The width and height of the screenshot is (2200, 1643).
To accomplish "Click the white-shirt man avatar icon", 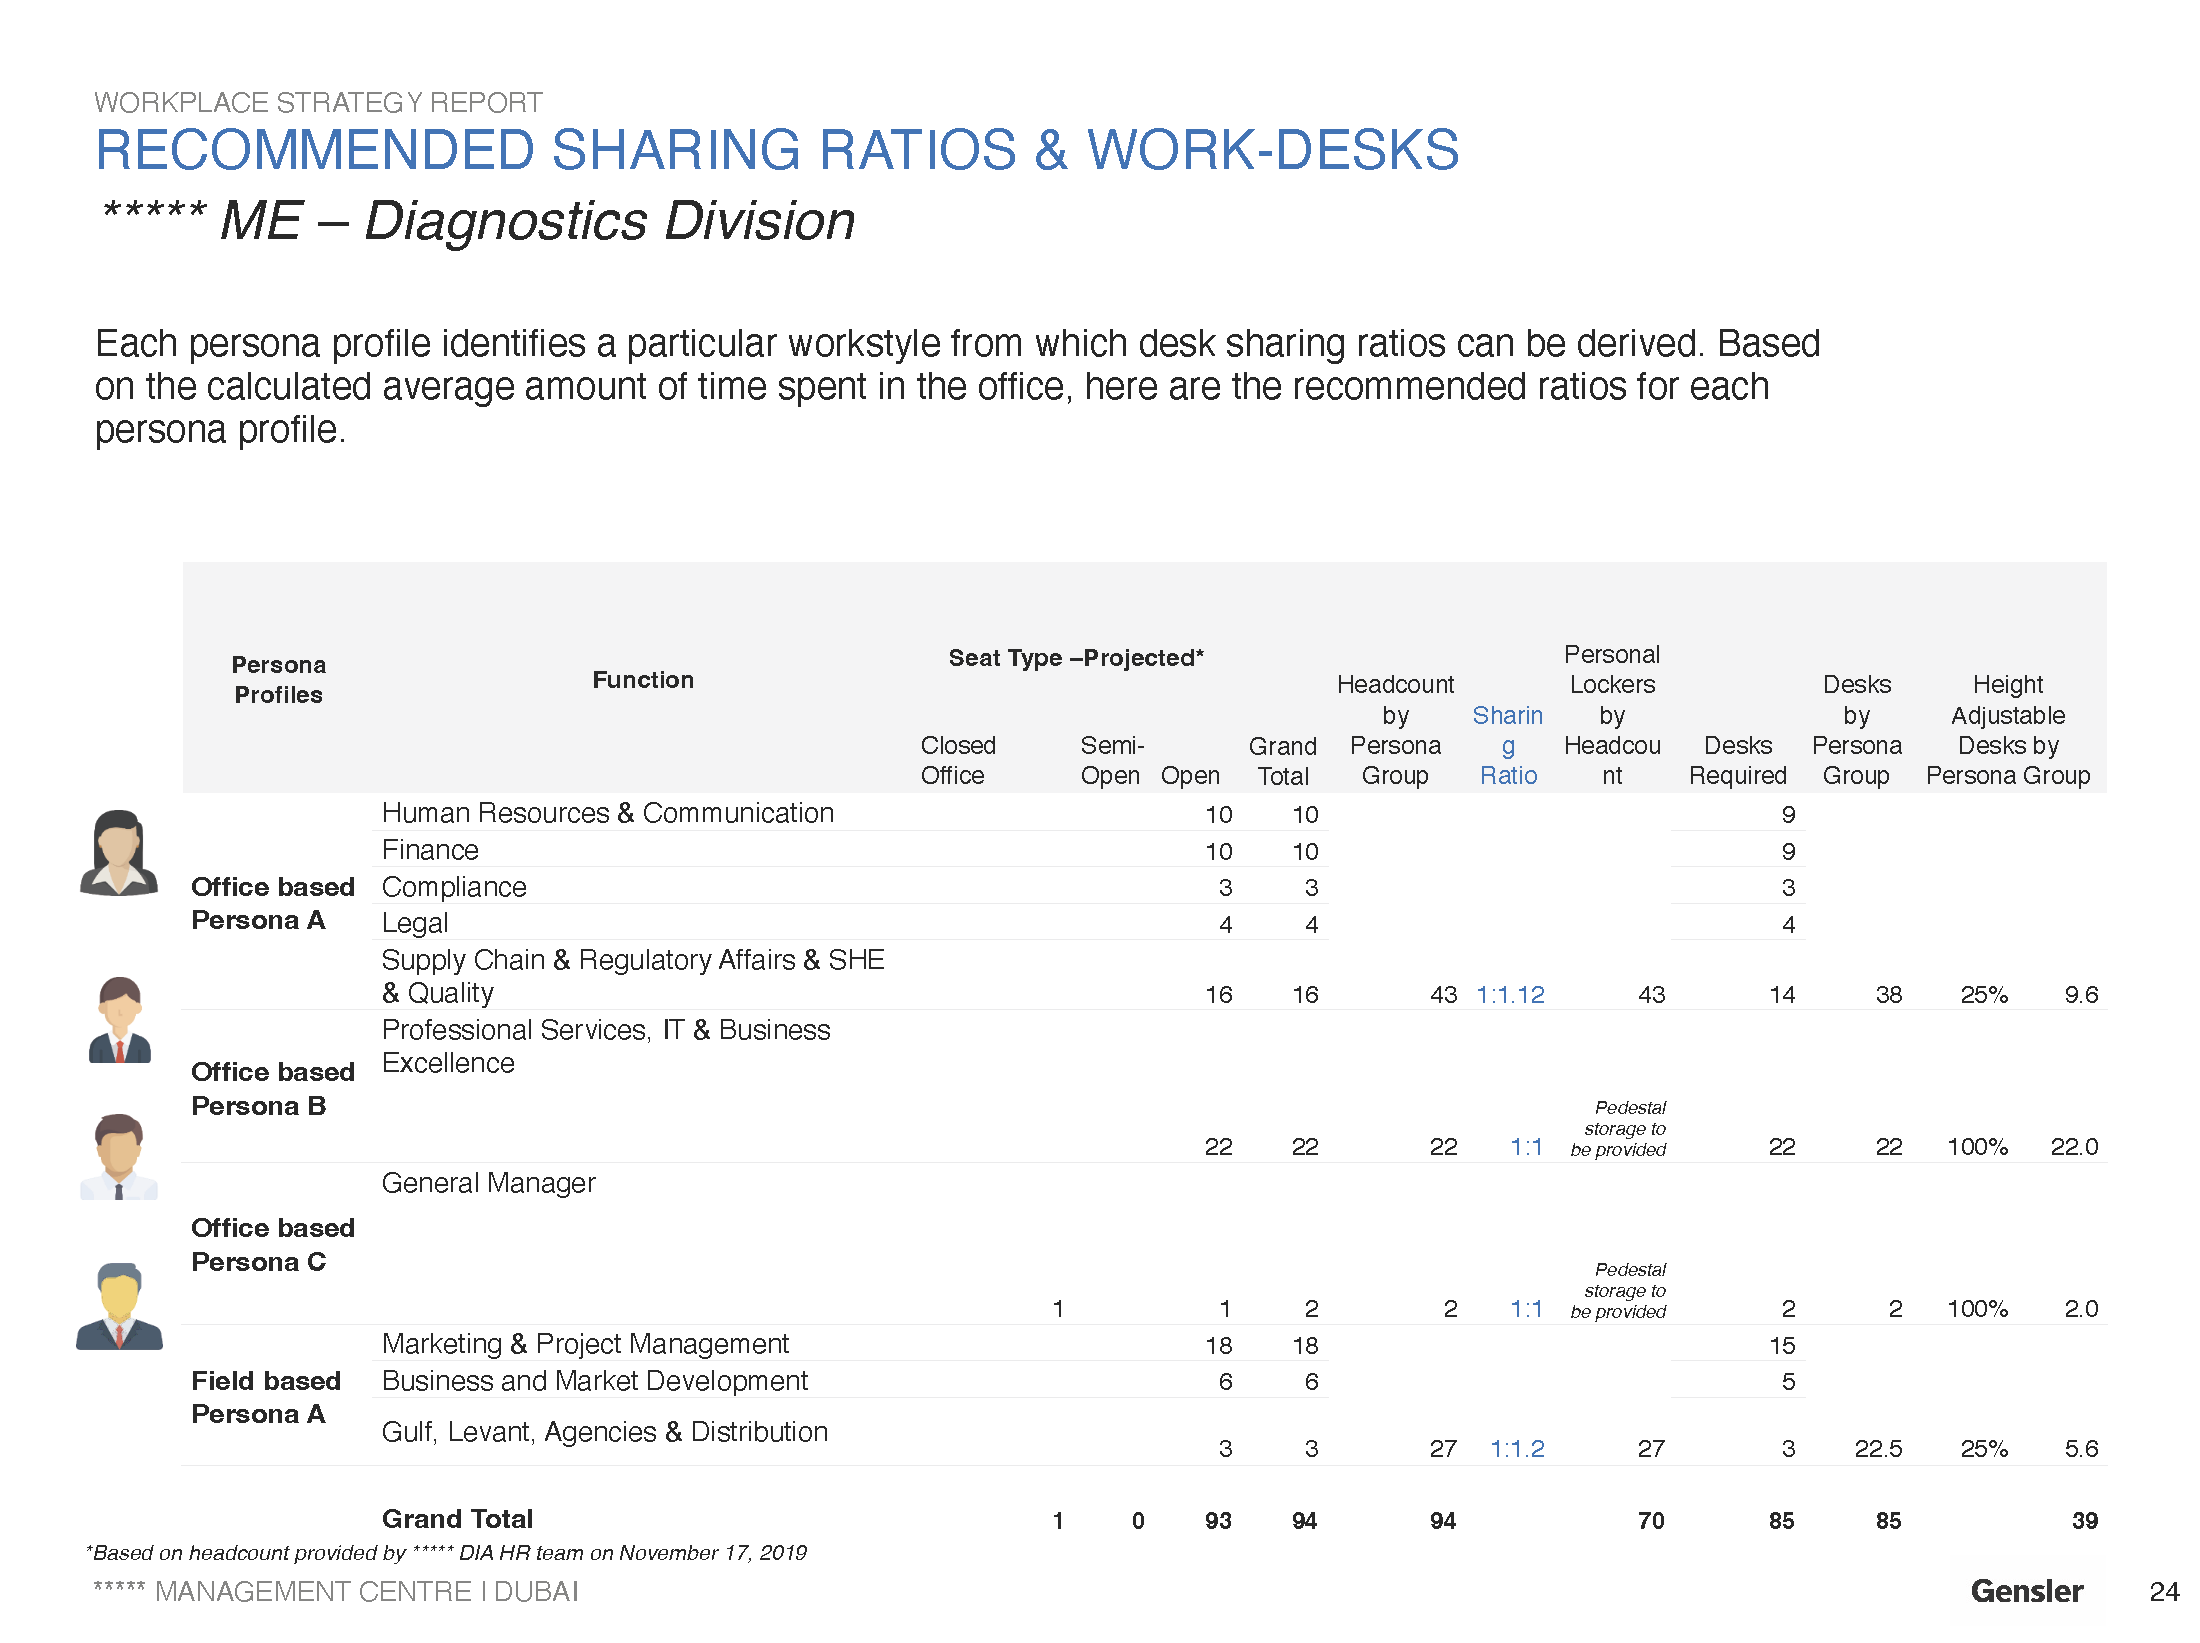I will pyautogui.click(x=119, y=1157).
